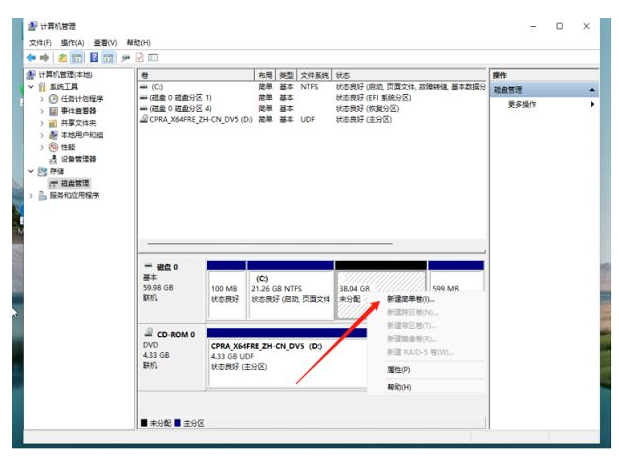
Task: Select the 599 MB partition block
Action: tap(456, 276)
